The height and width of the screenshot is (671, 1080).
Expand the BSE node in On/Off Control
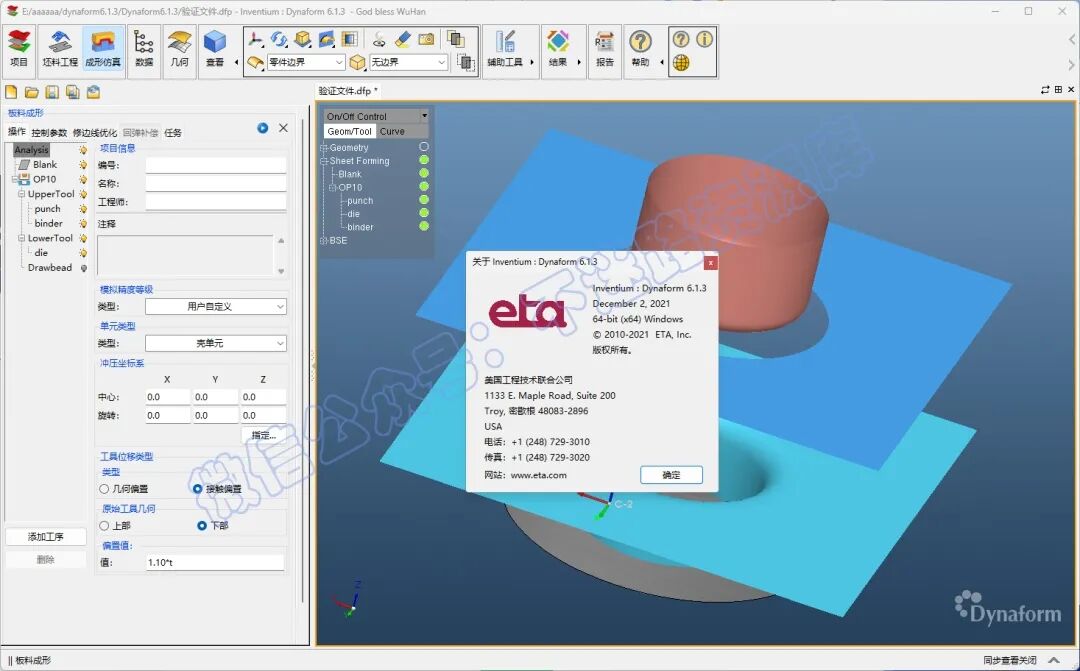pyautogui.click(x=324, y=240)
